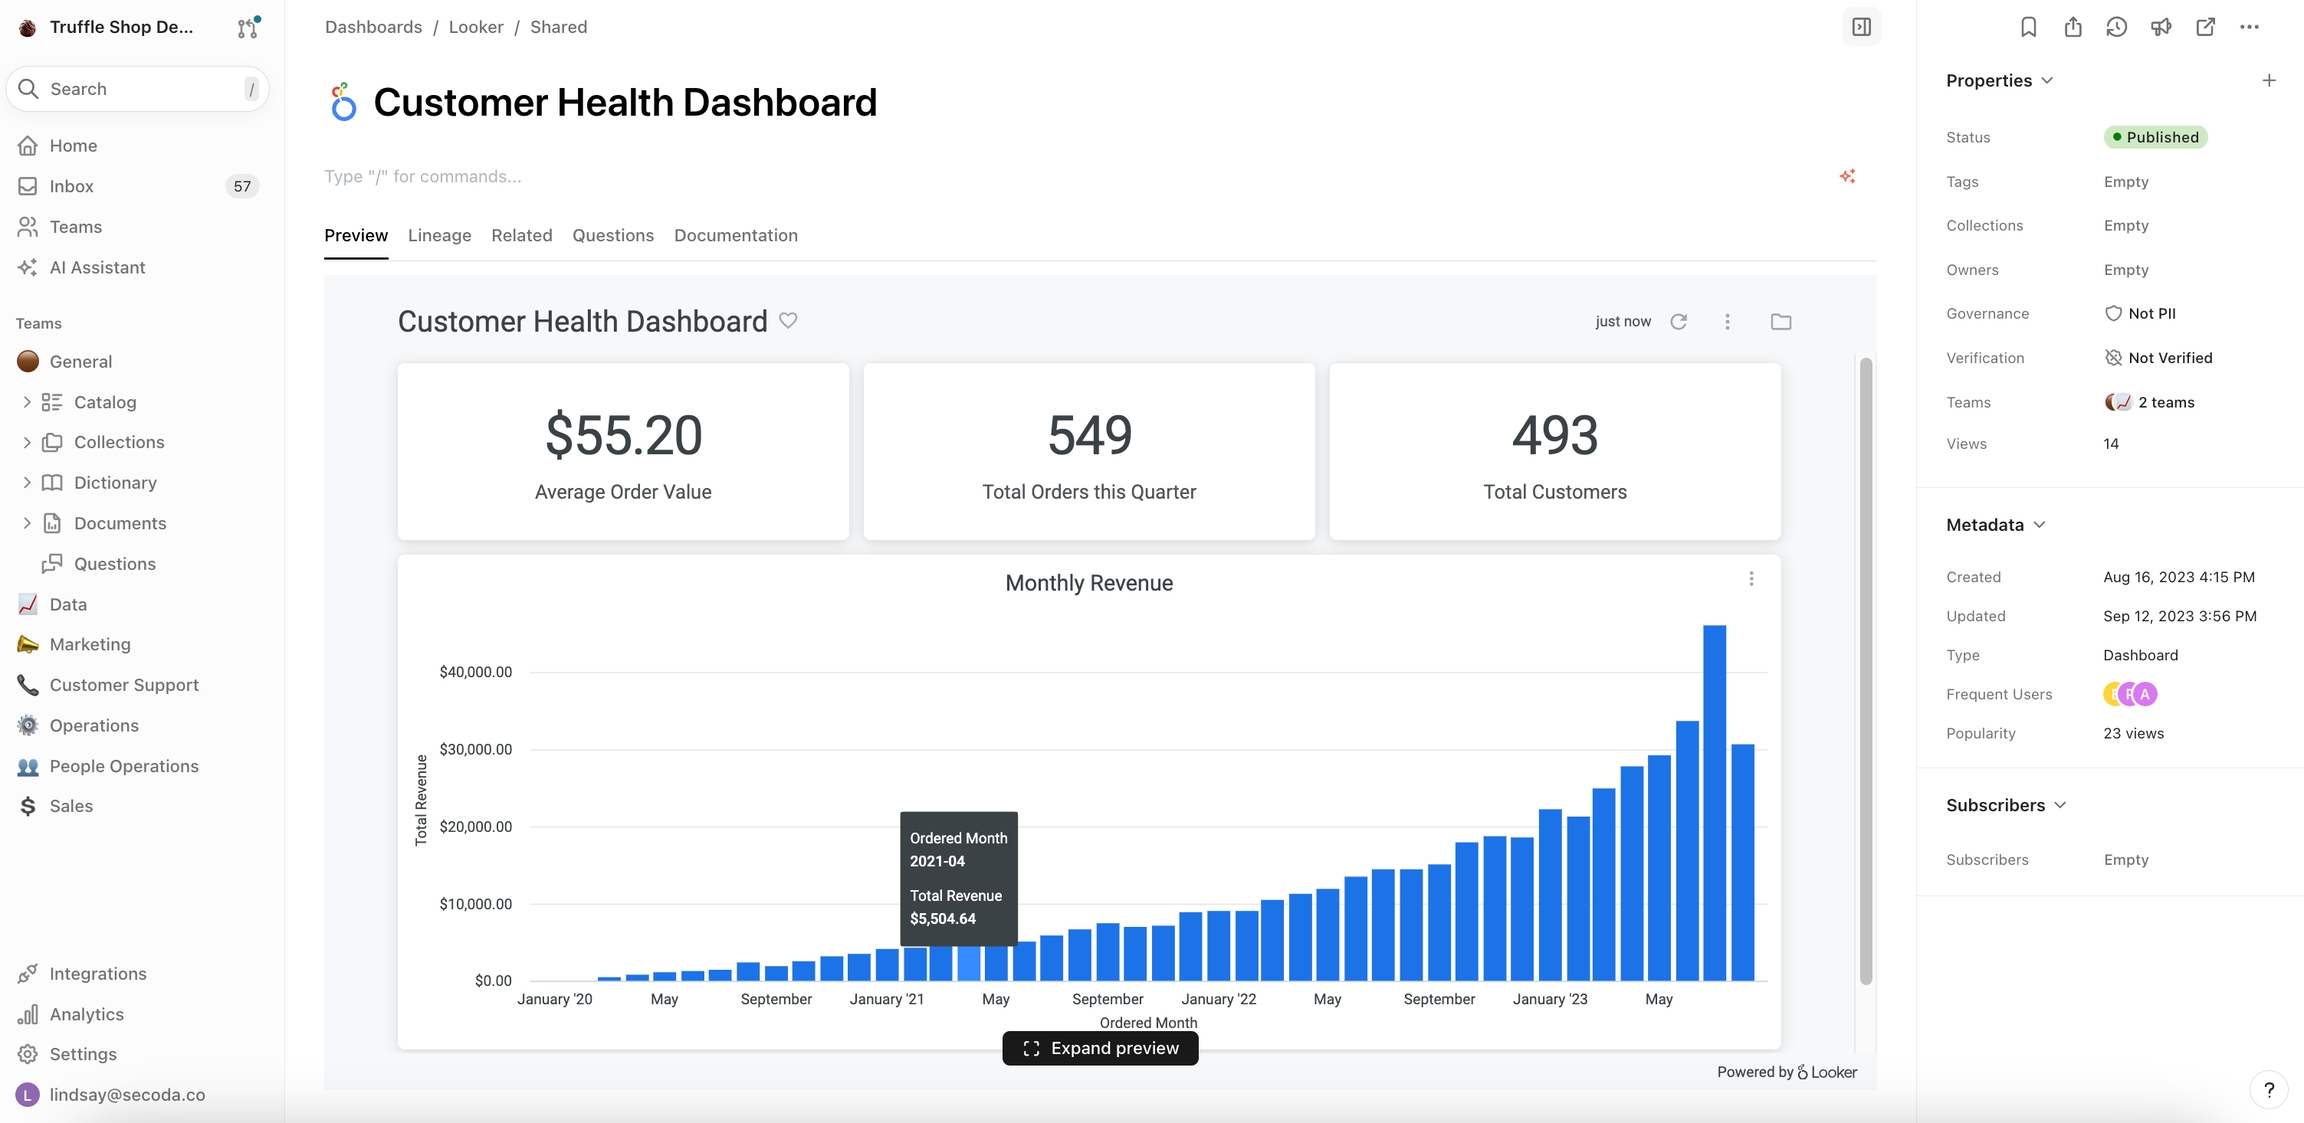The image size is (2304, 1123).
Task: Switch to the Lineage tab
Action: coord(439,235)
